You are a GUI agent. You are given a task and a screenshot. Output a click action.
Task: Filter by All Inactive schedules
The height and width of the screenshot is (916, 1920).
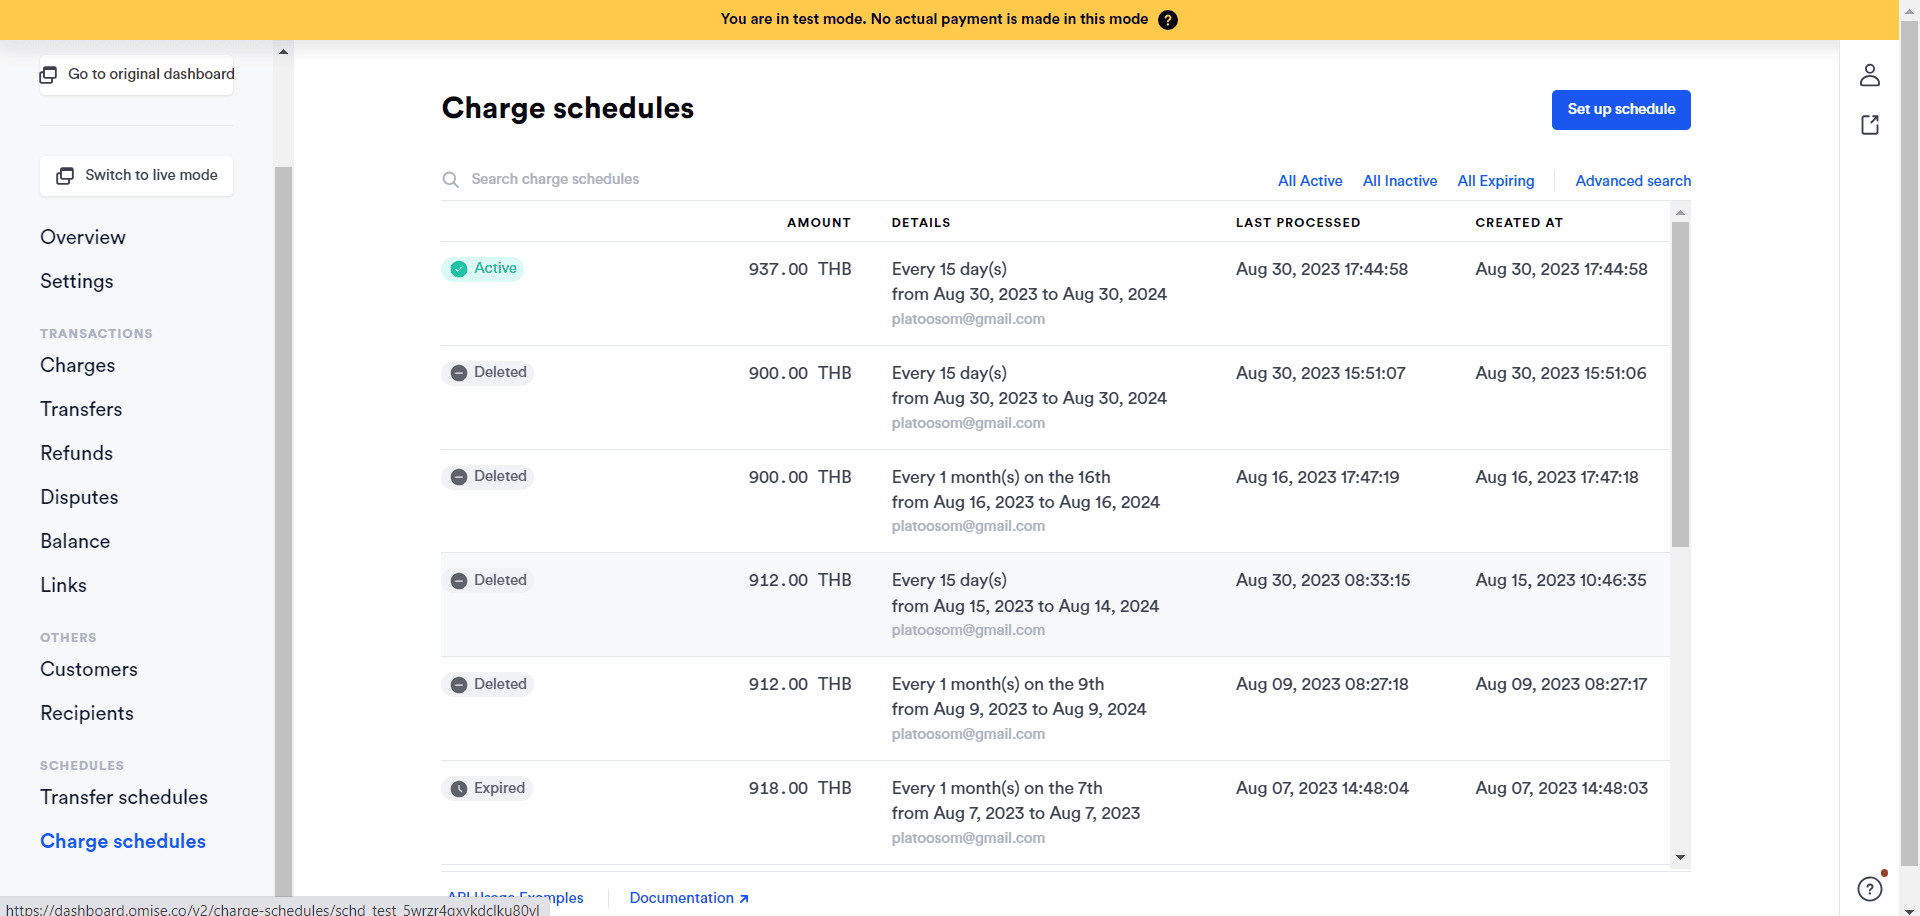pyautogui.click(x=1399, y=181)
